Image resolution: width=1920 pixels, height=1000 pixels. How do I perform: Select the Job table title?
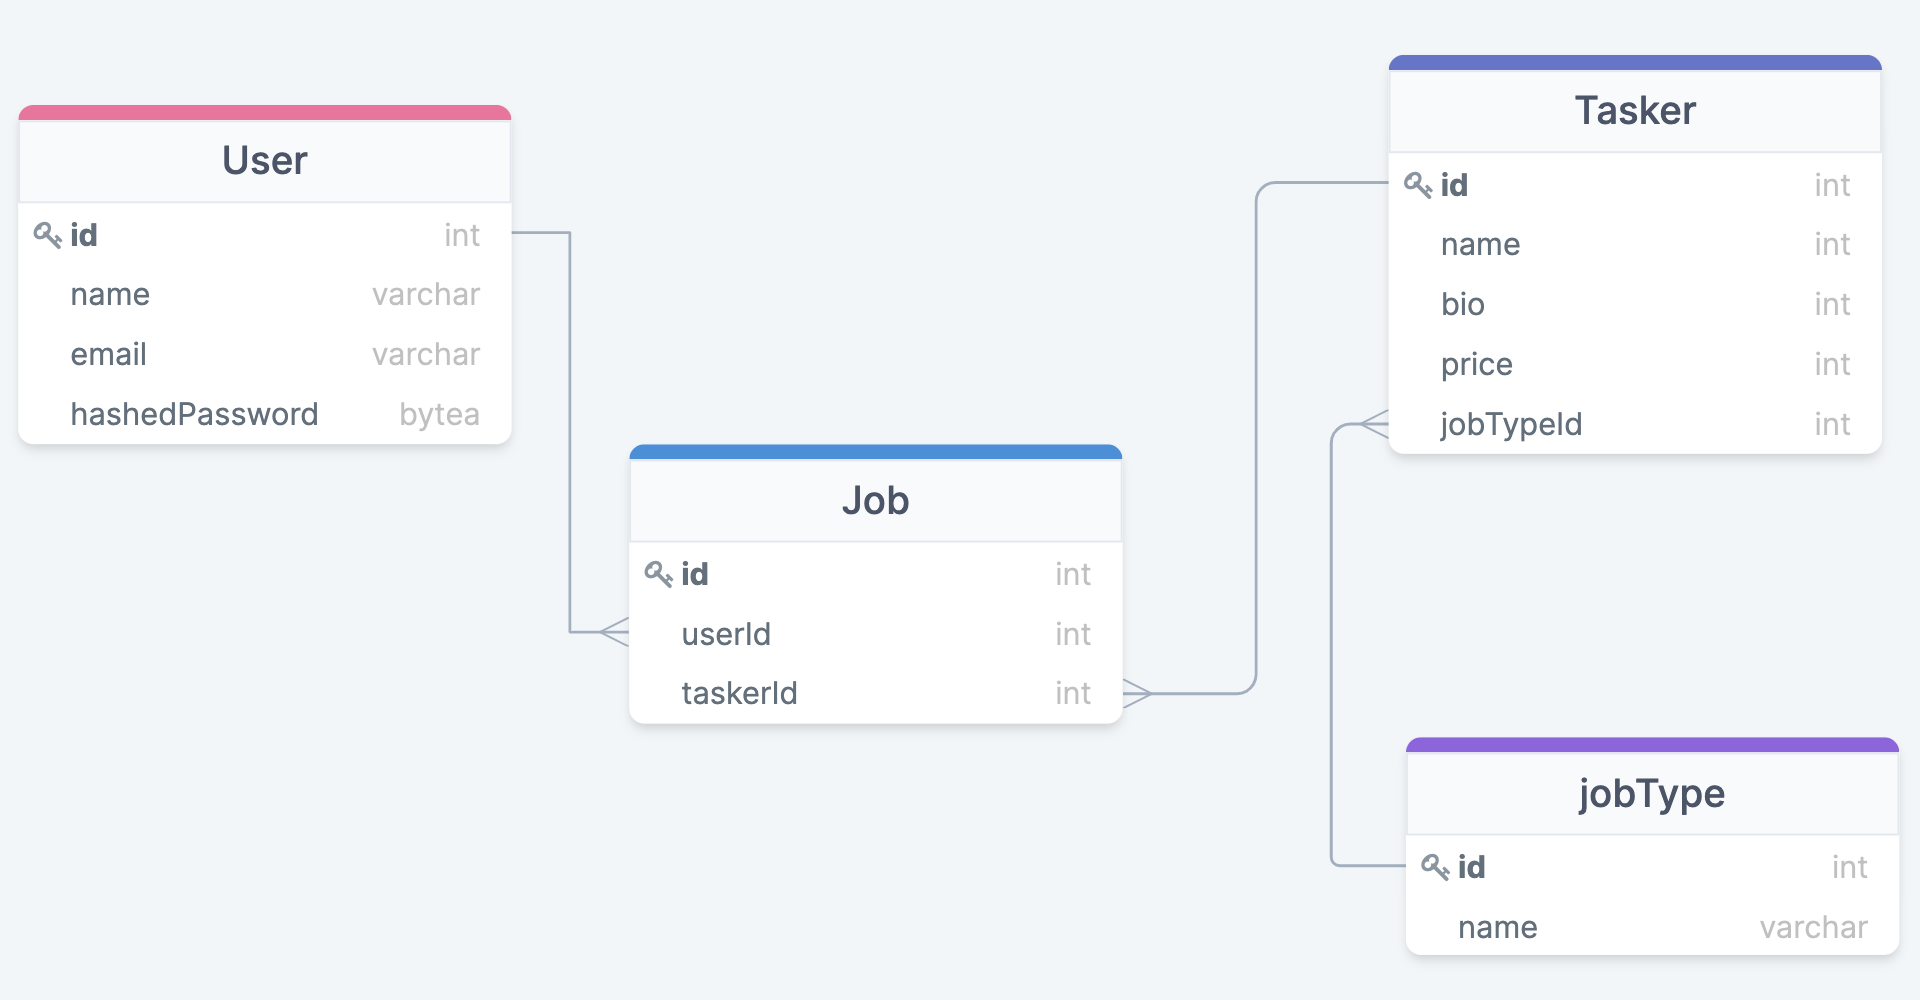(x=875, y=500)
